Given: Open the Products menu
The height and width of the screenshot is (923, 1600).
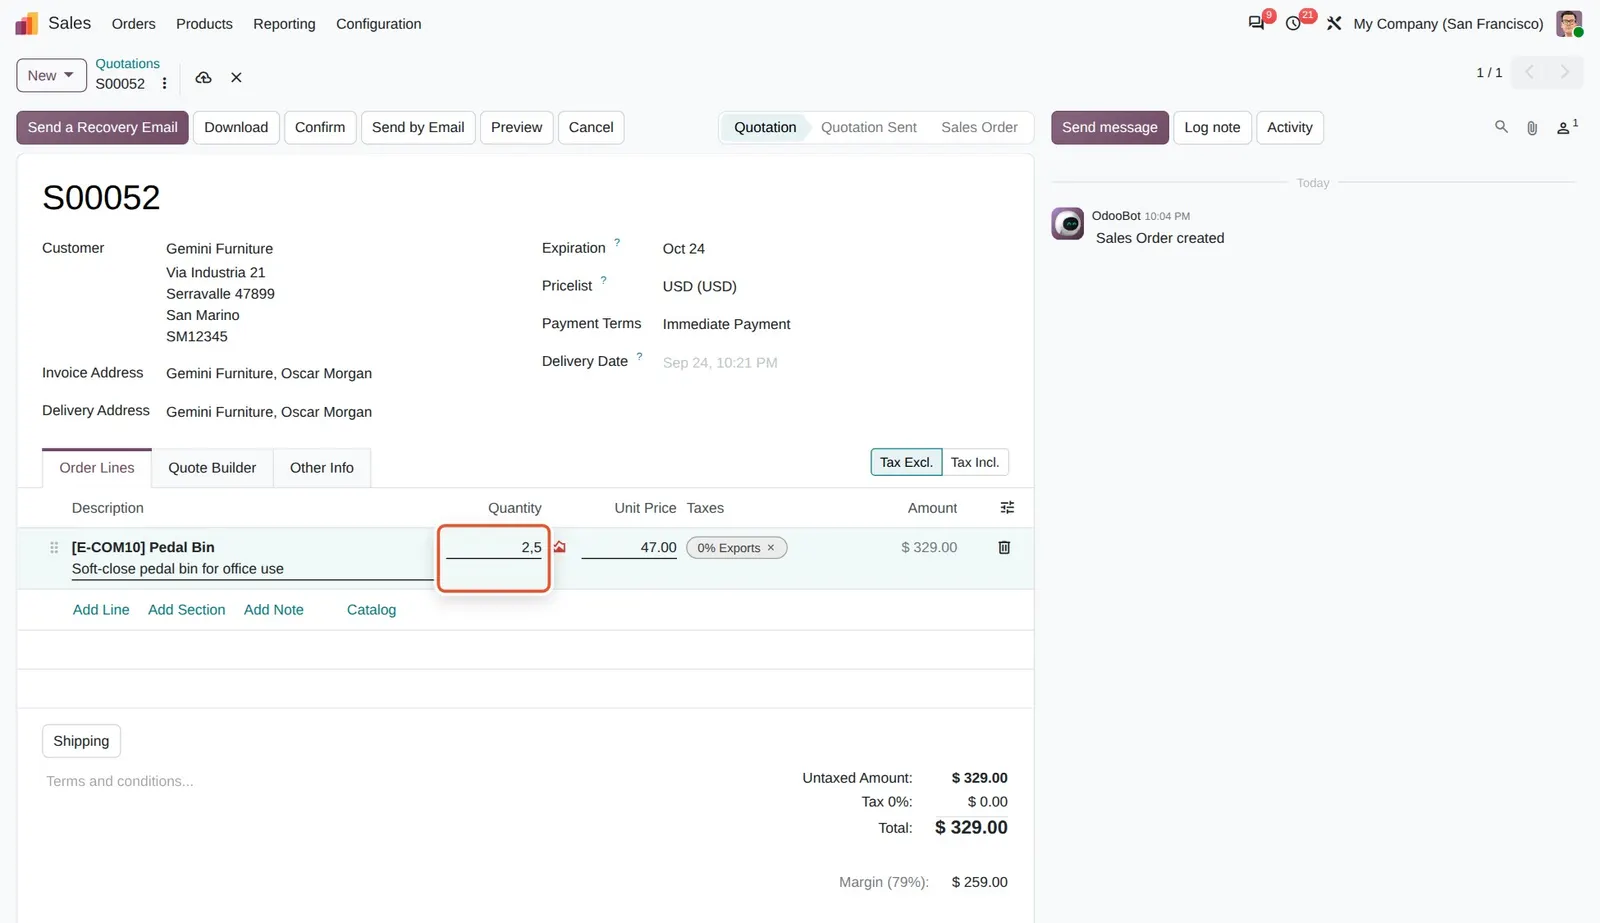Looking at the screenshot, I should [204, 24].
